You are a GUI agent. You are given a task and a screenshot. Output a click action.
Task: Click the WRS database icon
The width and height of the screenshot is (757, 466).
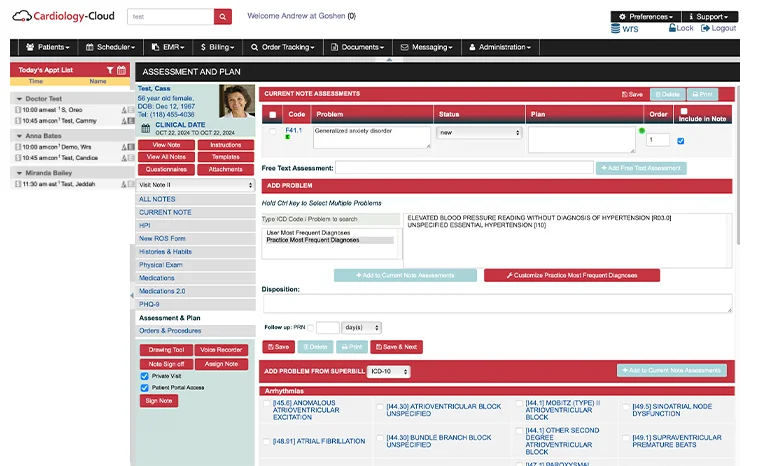[x=621, y=29]
